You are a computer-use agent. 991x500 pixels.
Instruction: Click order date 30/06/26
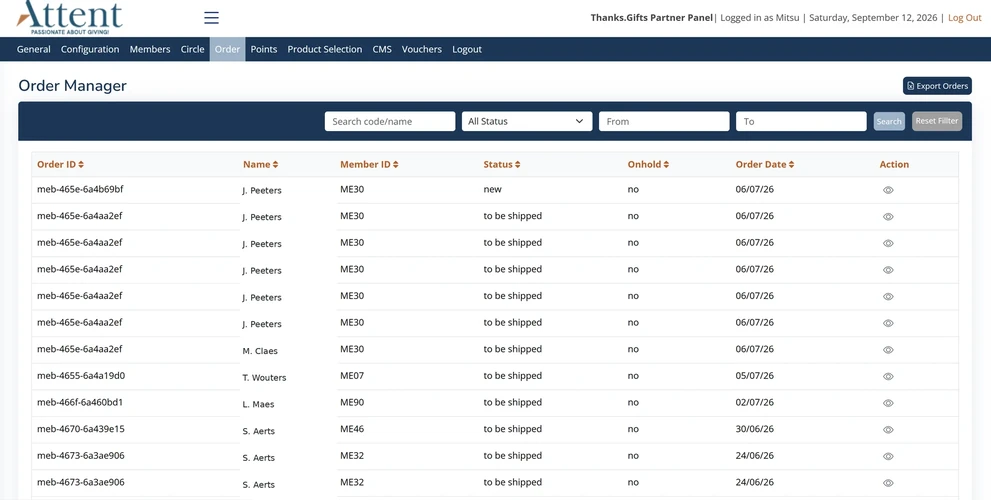[x=755, y=429]
